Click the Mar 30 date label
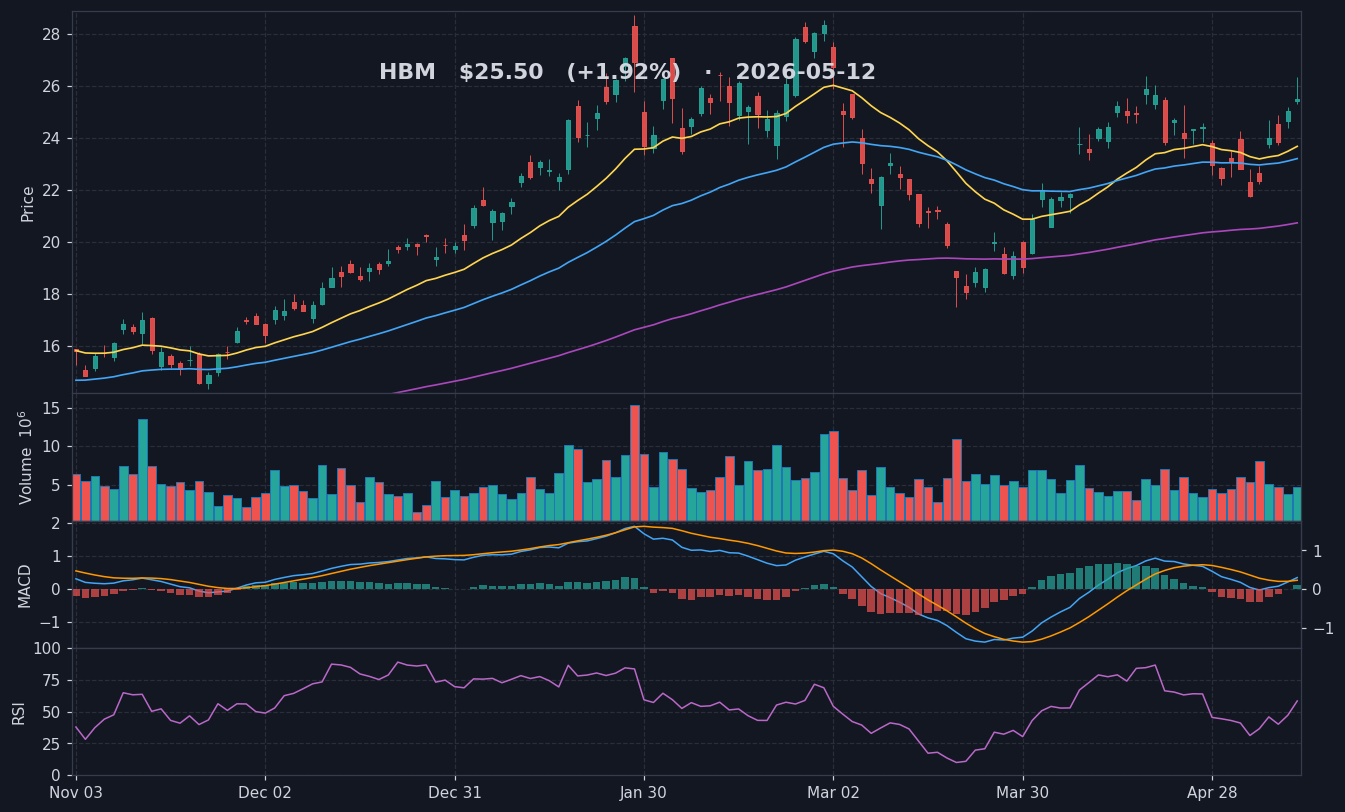 tap(1023, 792)
